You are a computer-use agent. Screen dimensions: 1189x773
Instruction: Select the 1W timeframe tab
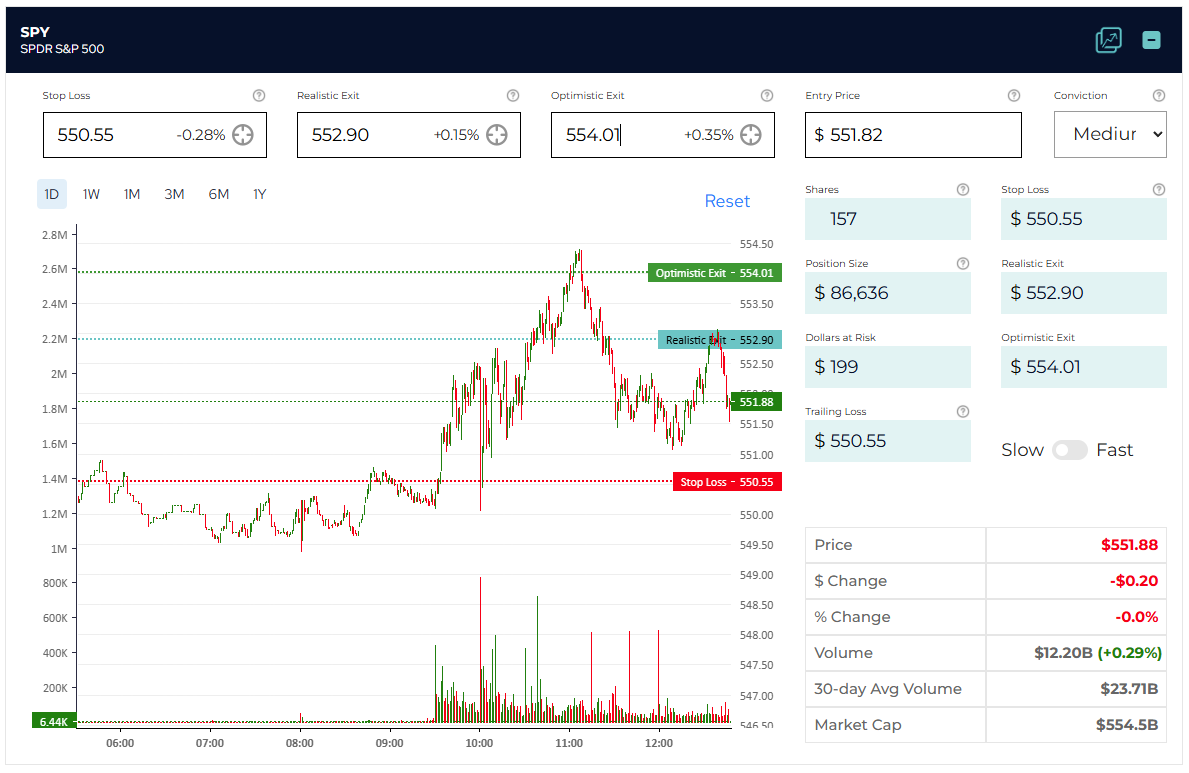pyautogui.click(x=91, y=194)
